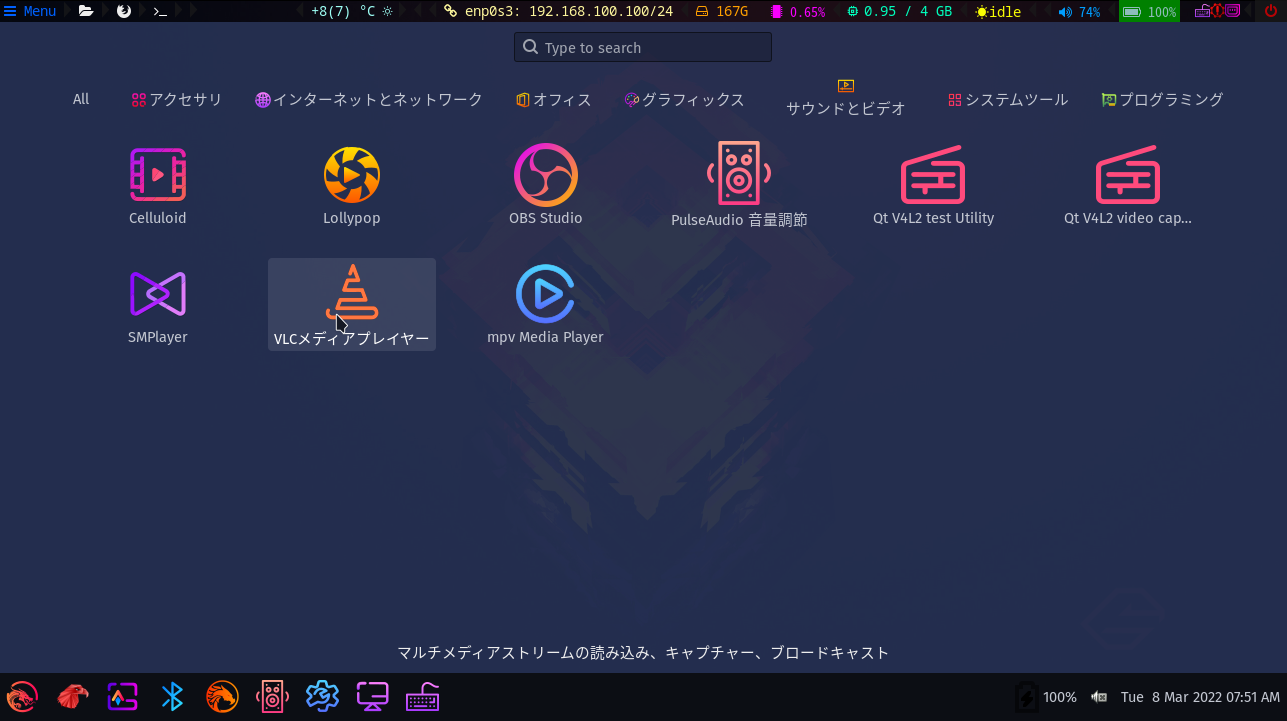Click the date and time clock

click(1200, 697)
